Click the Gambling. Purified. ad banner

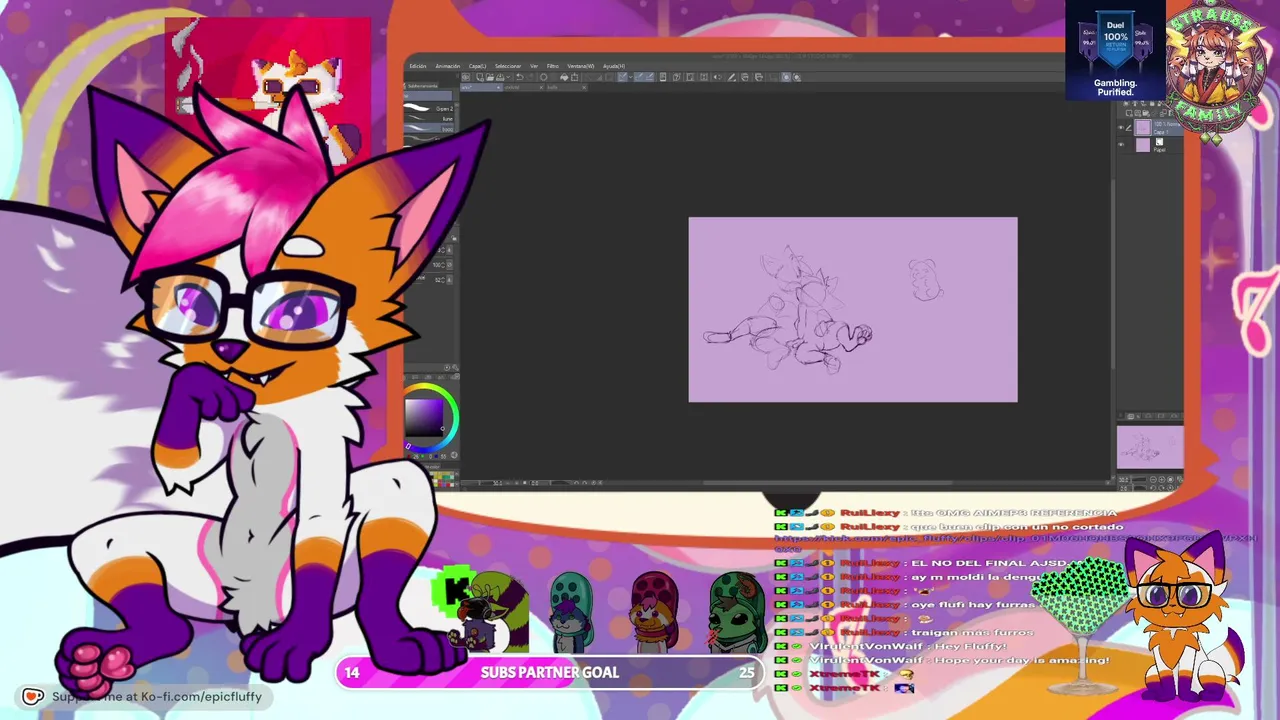1115,50
